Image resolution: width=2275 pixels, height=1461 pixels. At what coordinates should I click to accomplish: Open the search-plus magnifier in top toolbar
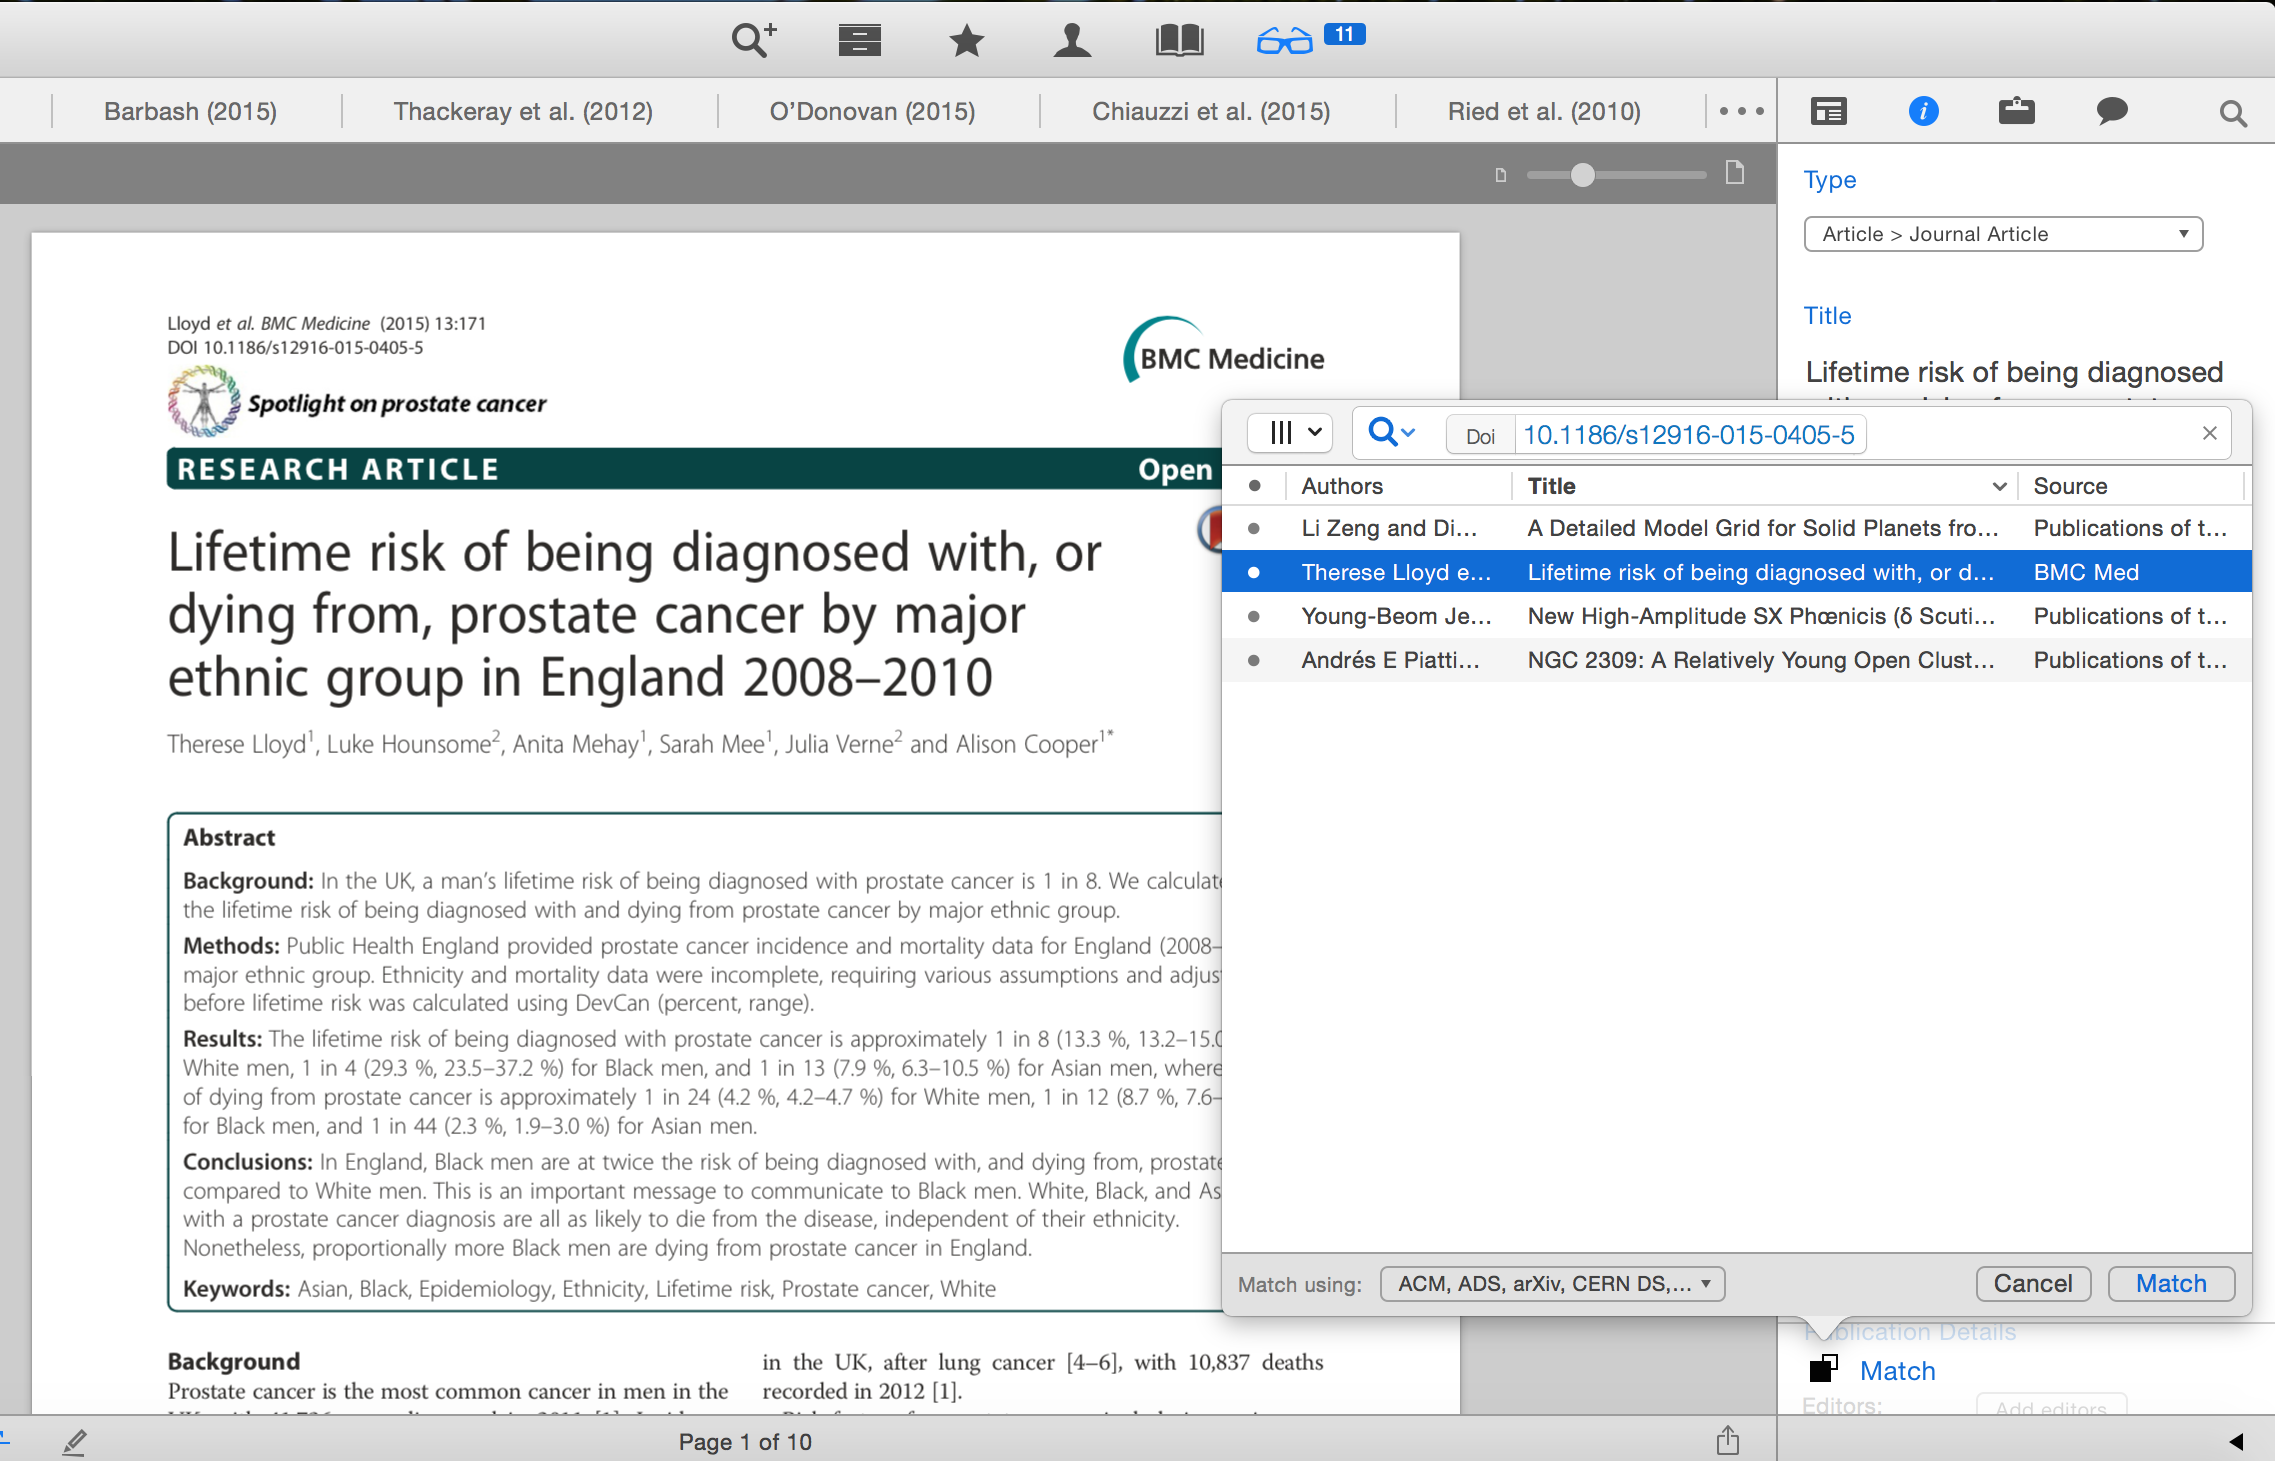[754, 40]
